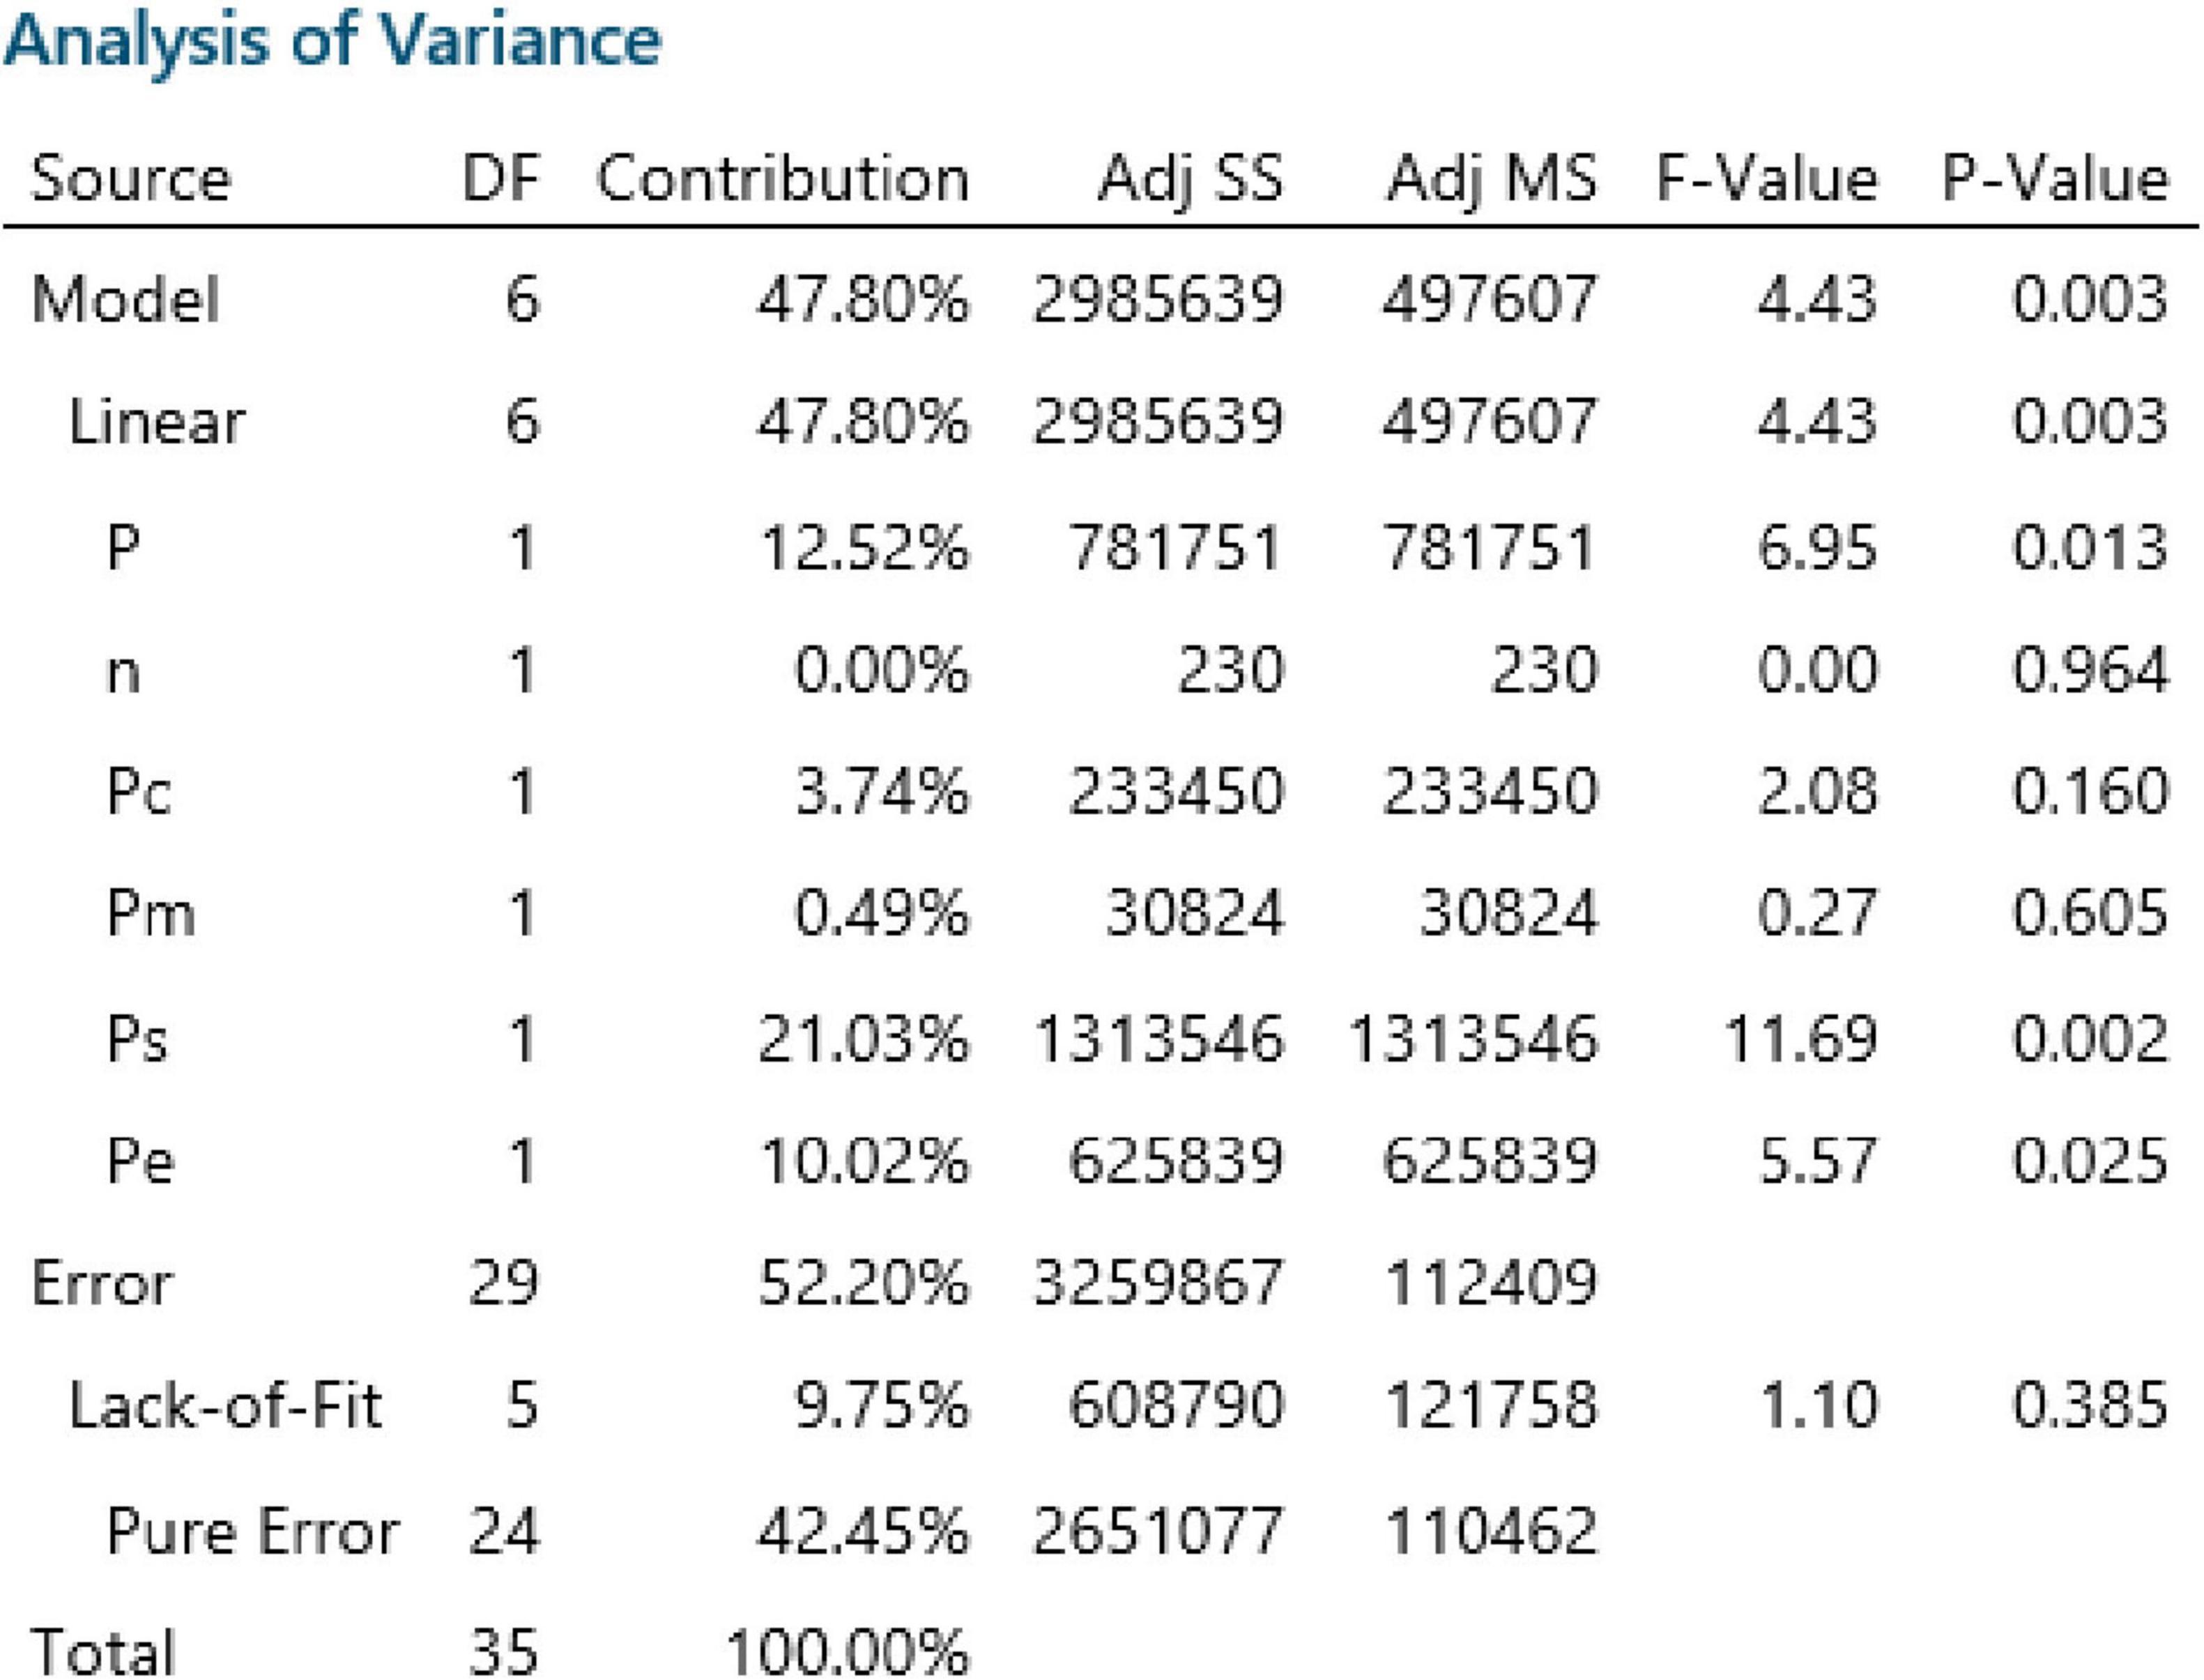Screen dimensions: 2204x1680
Task: Click the Pe source row label
Action: [x=140, y=1161]
